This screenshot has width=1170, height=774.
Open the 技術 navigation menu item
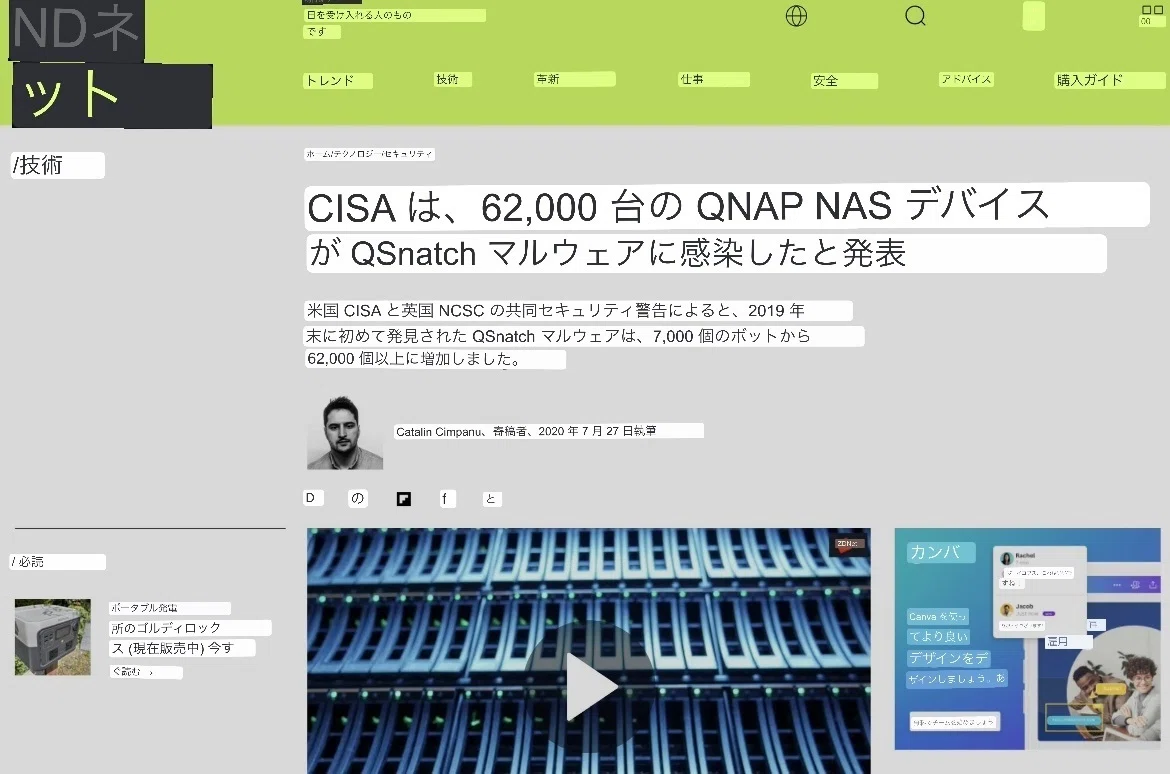[x=452, y=79]
